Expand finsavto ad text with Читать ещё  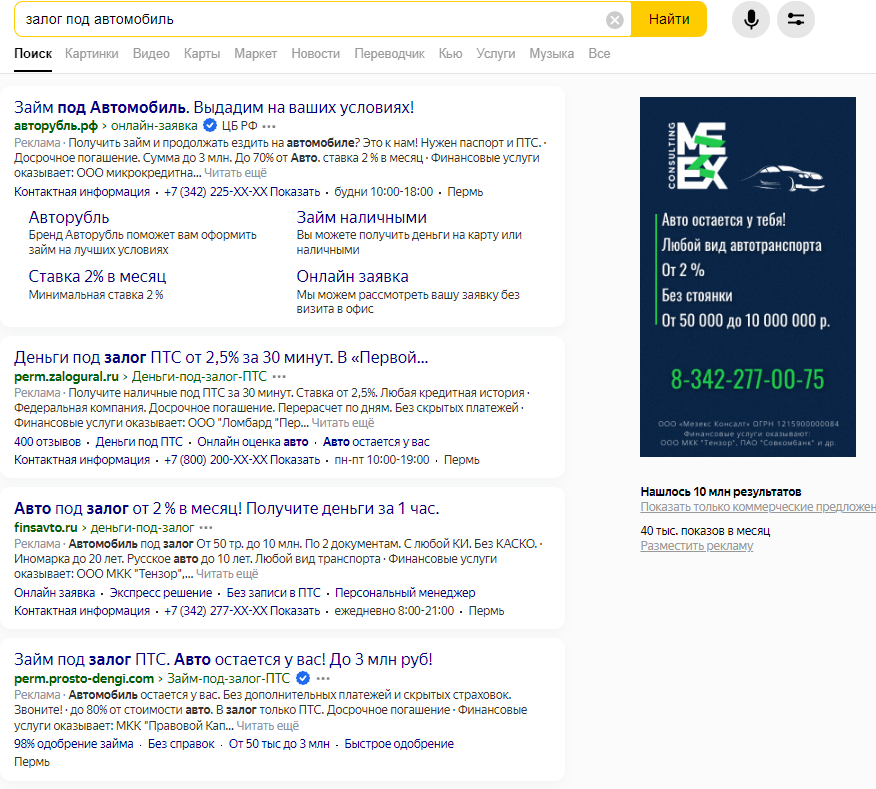coord(227,574)
